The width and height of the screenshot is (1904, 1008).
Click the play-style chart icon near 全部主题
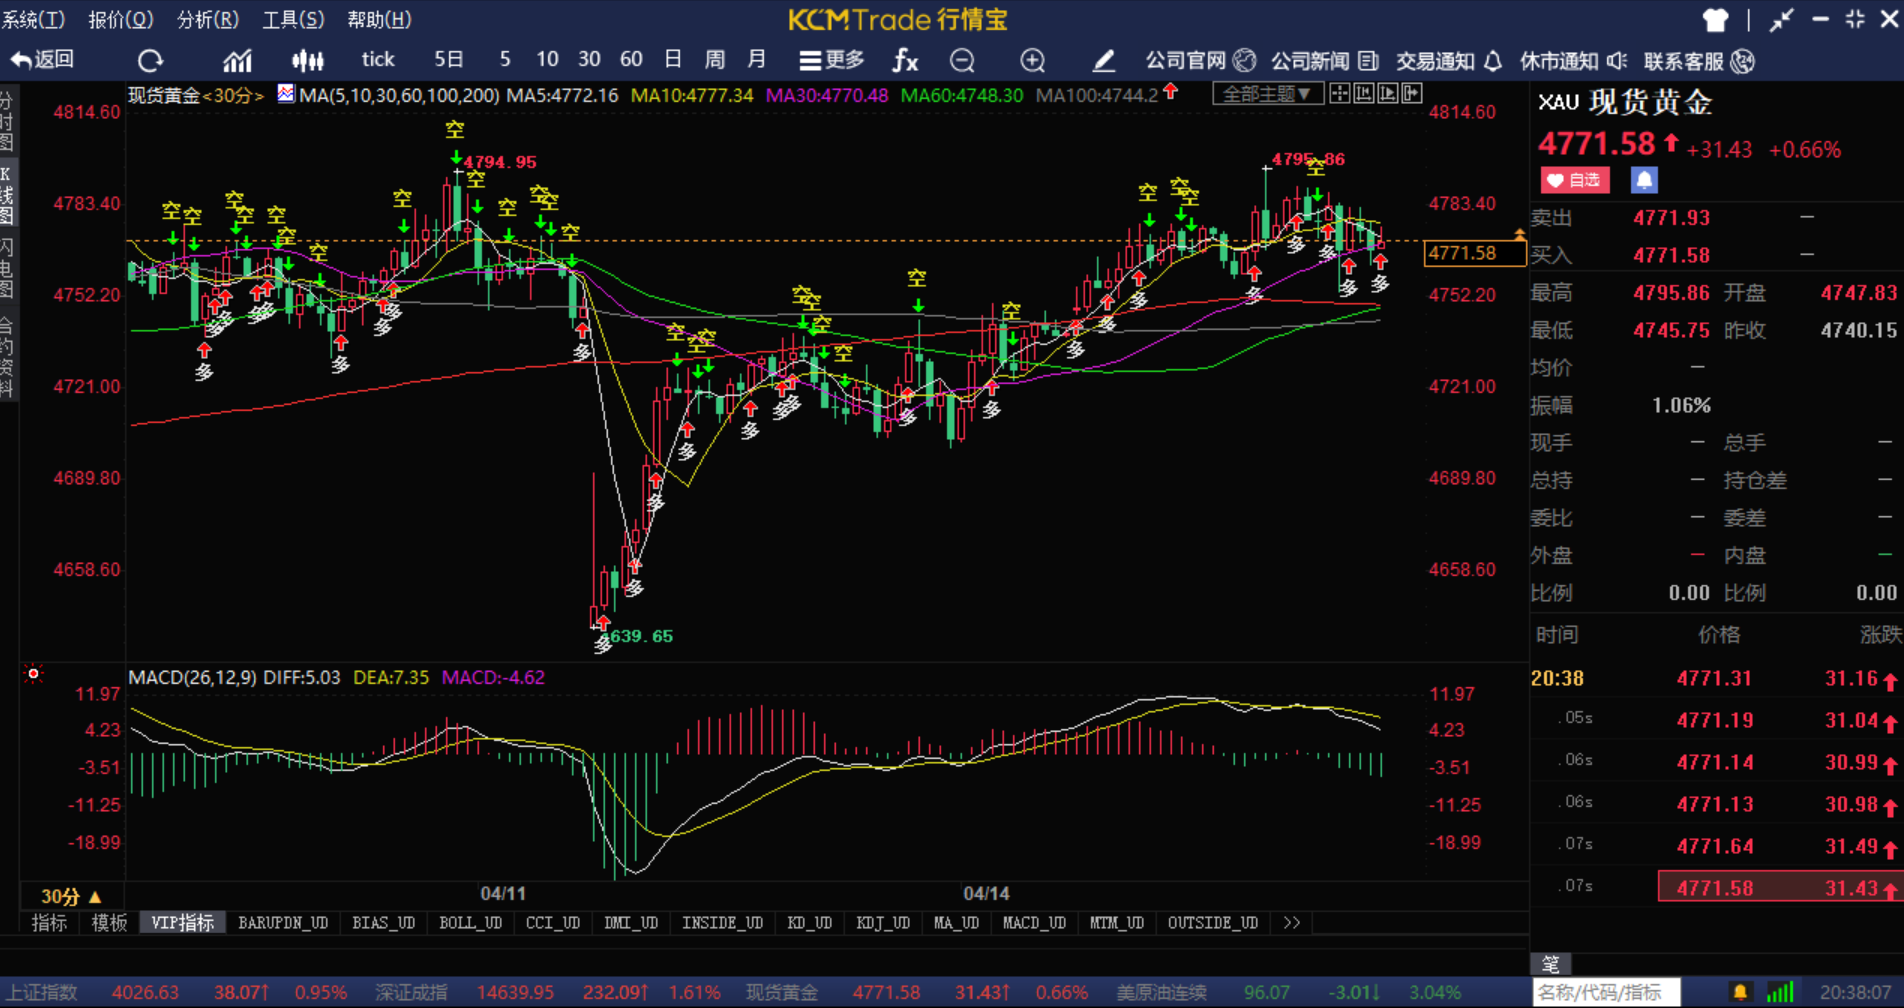1388,93
